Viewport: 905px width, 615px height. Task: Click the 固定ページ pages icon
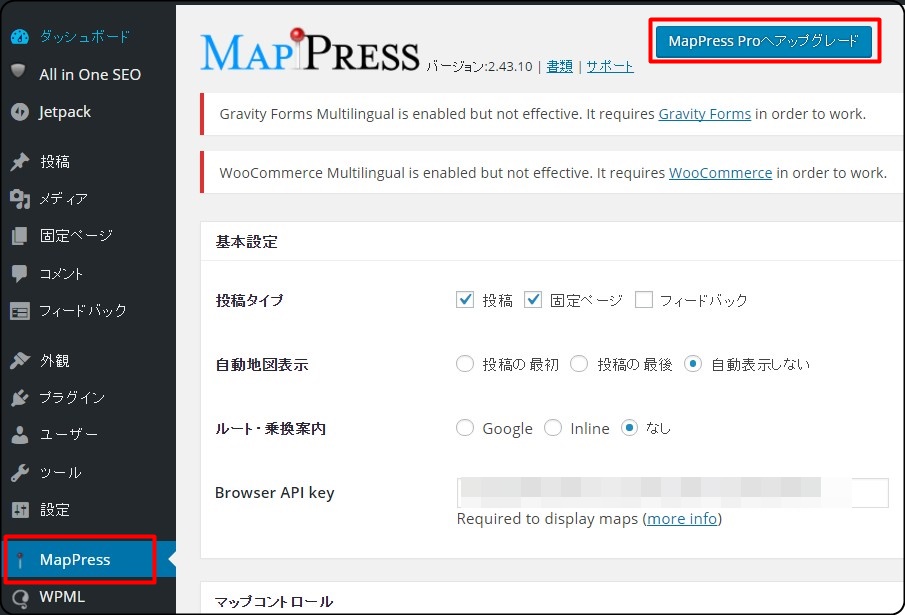click(x=20, y=236)
